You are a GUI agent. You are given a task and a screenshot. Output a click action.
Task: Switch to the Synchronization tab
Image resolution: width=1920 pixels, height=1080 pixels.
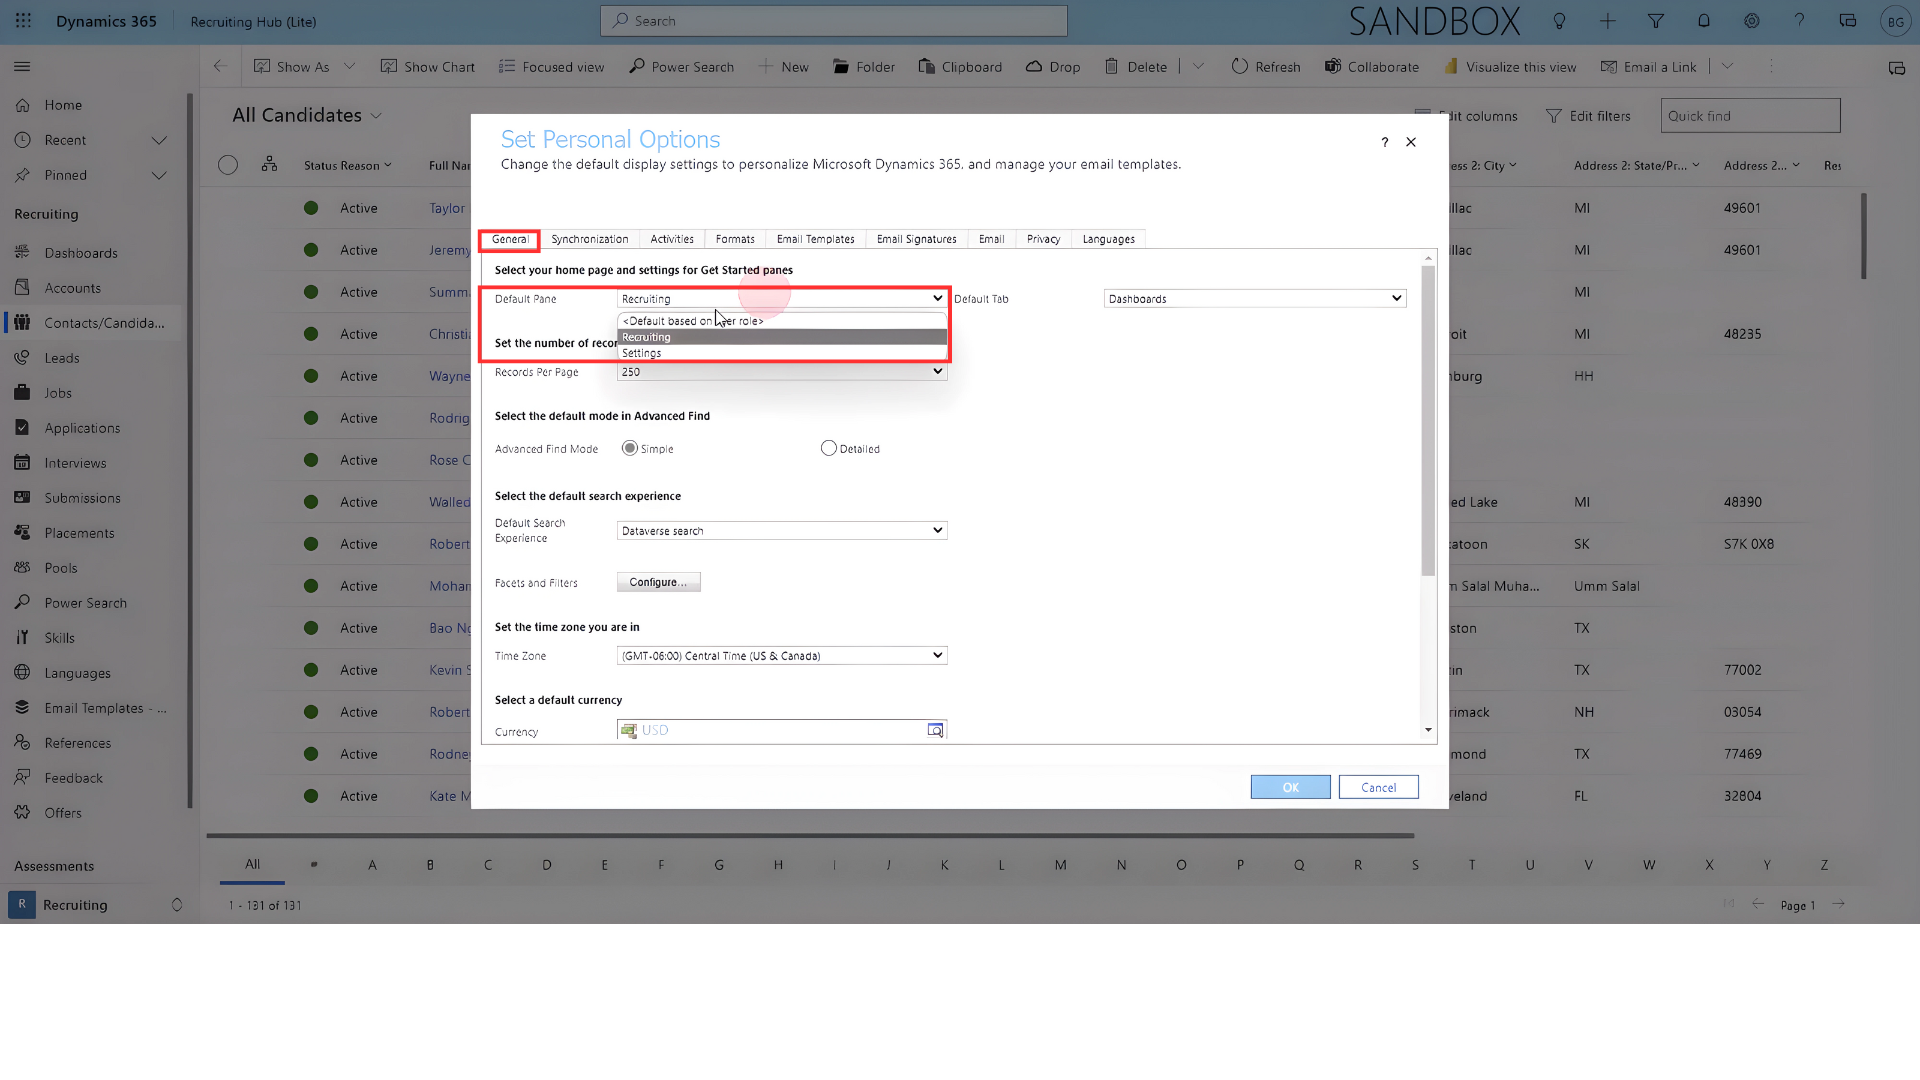(x=590, y=239)
